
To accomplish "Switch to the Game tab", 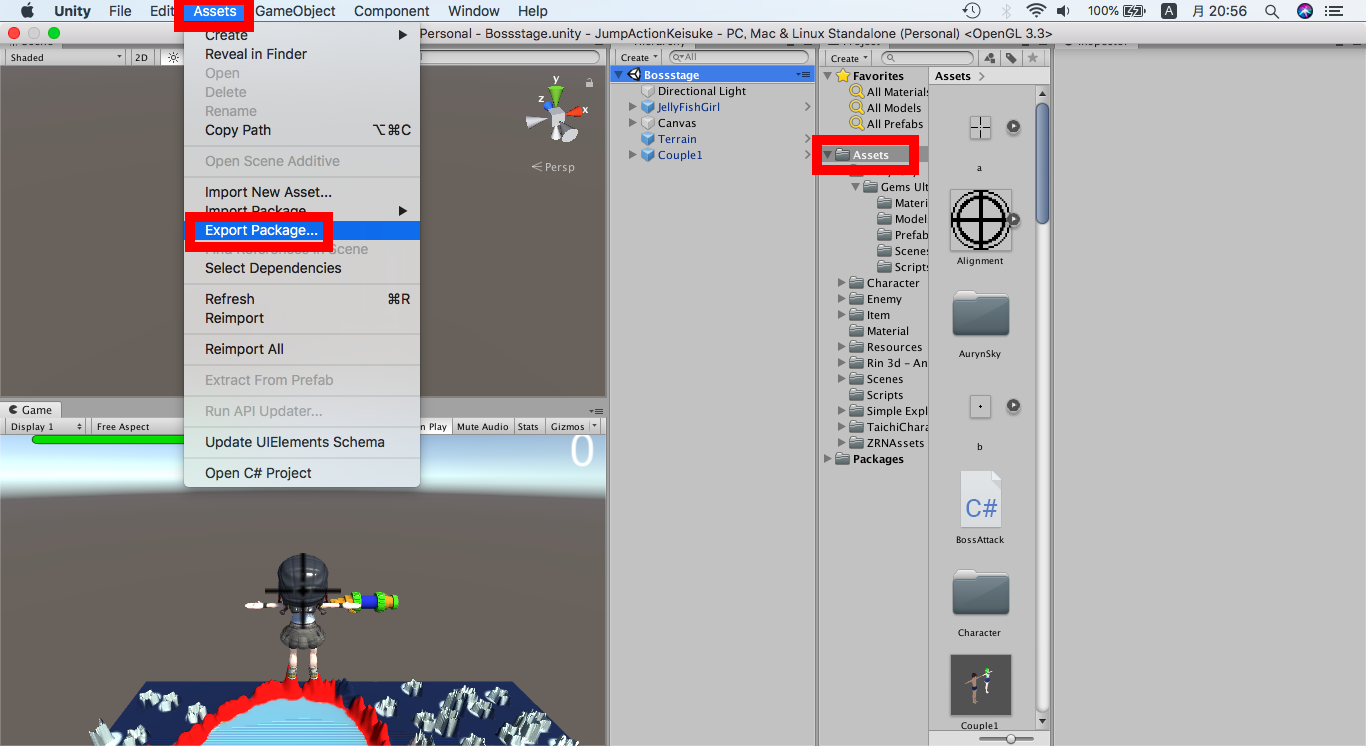I will 30,410.
